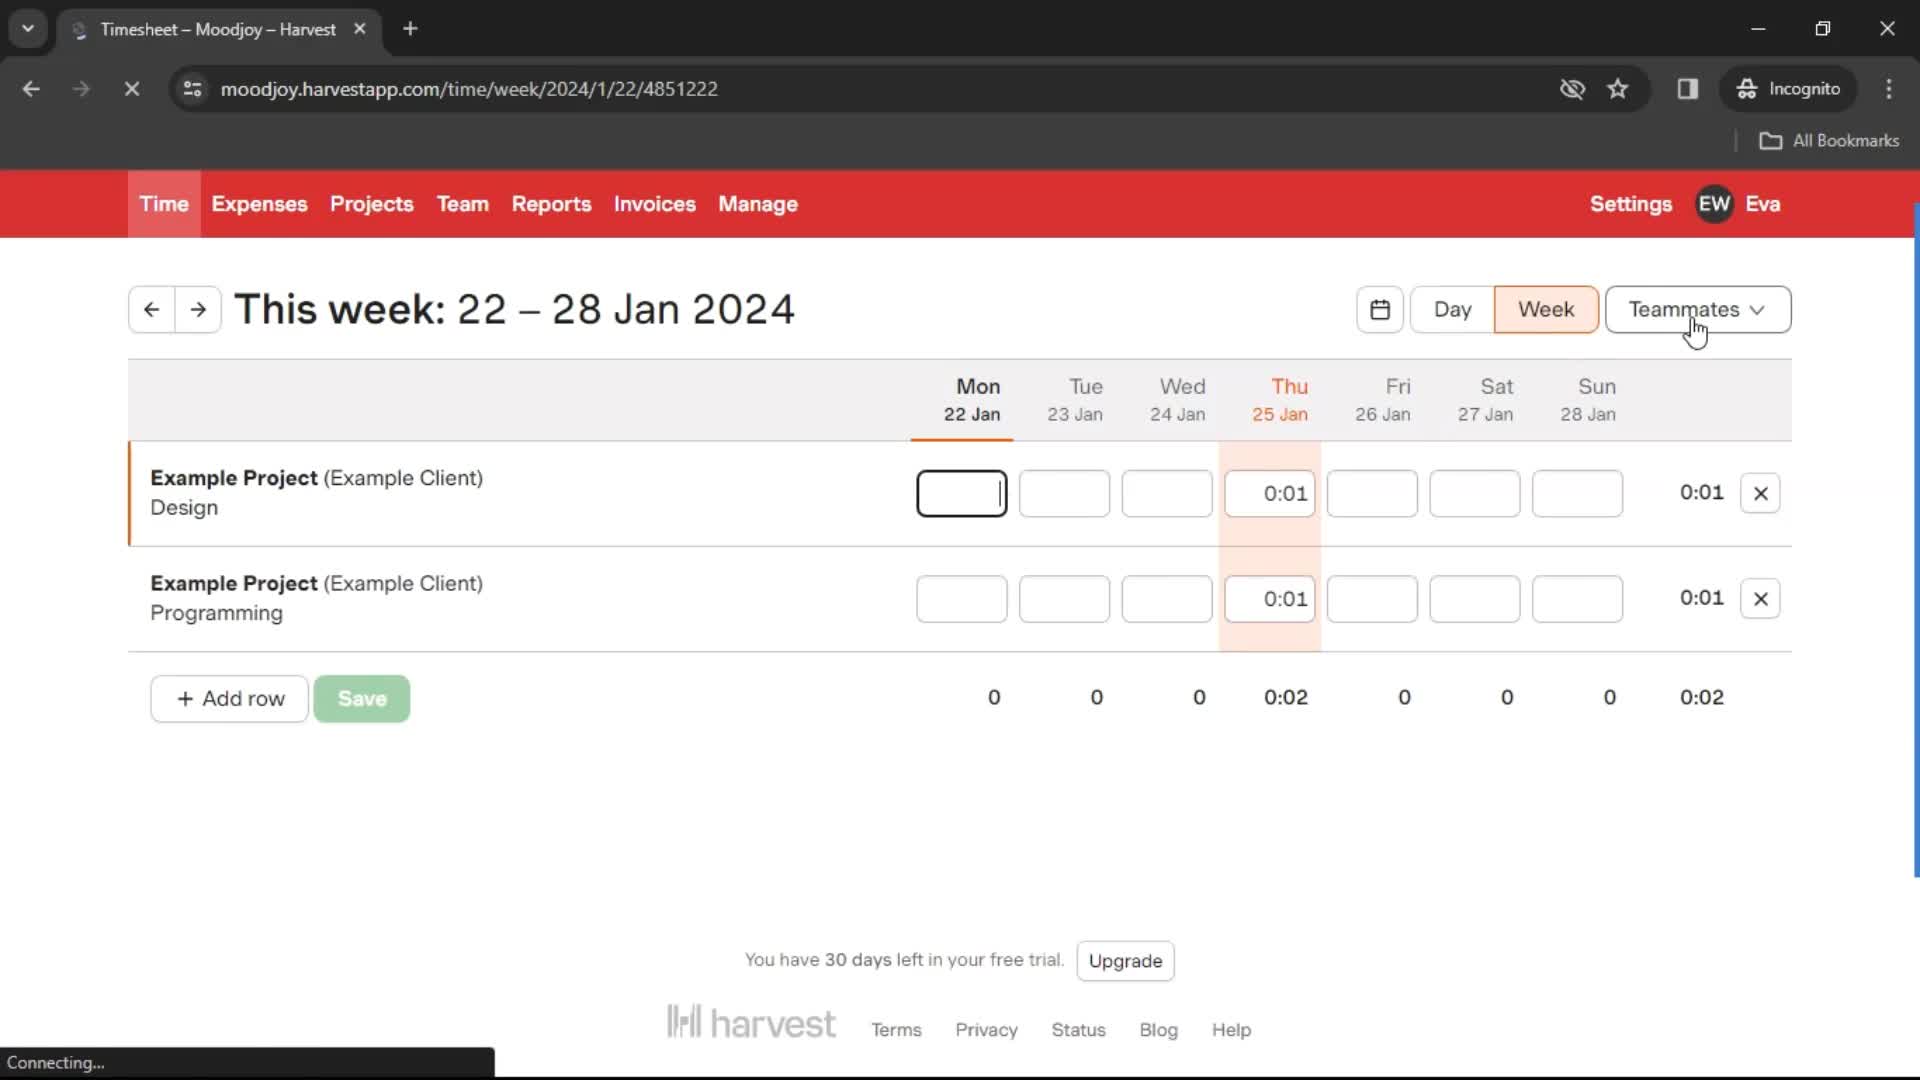Click Upgrade from free trial banner
The image size is (1920, 1080).
(1126, 960)
